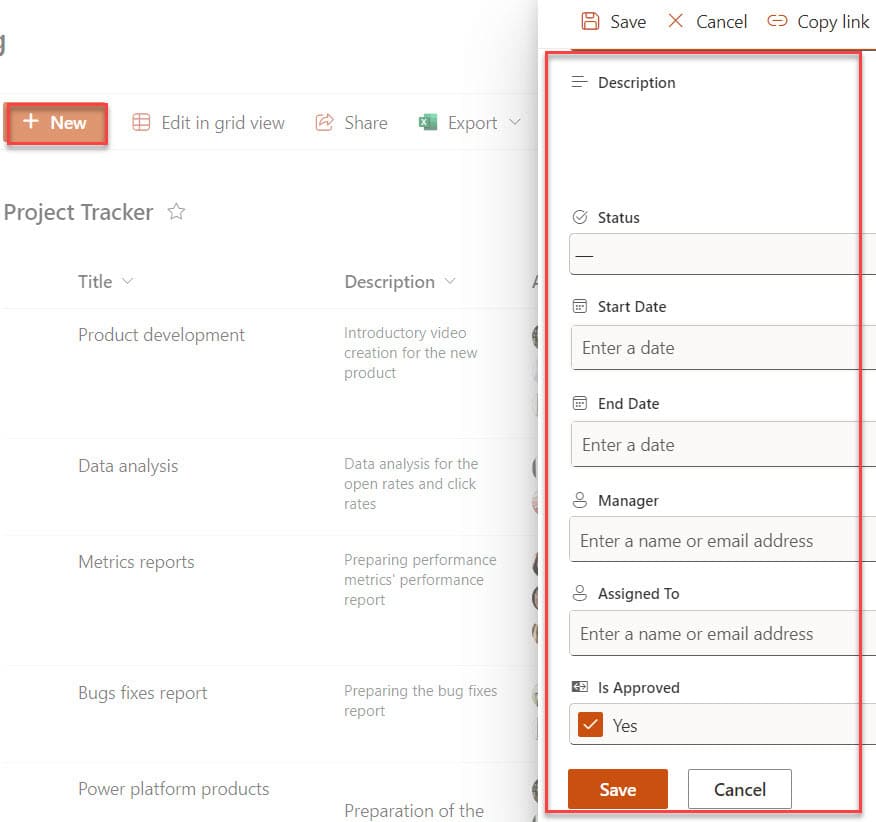Click the Assigned To name or email field

pos(722,633)
